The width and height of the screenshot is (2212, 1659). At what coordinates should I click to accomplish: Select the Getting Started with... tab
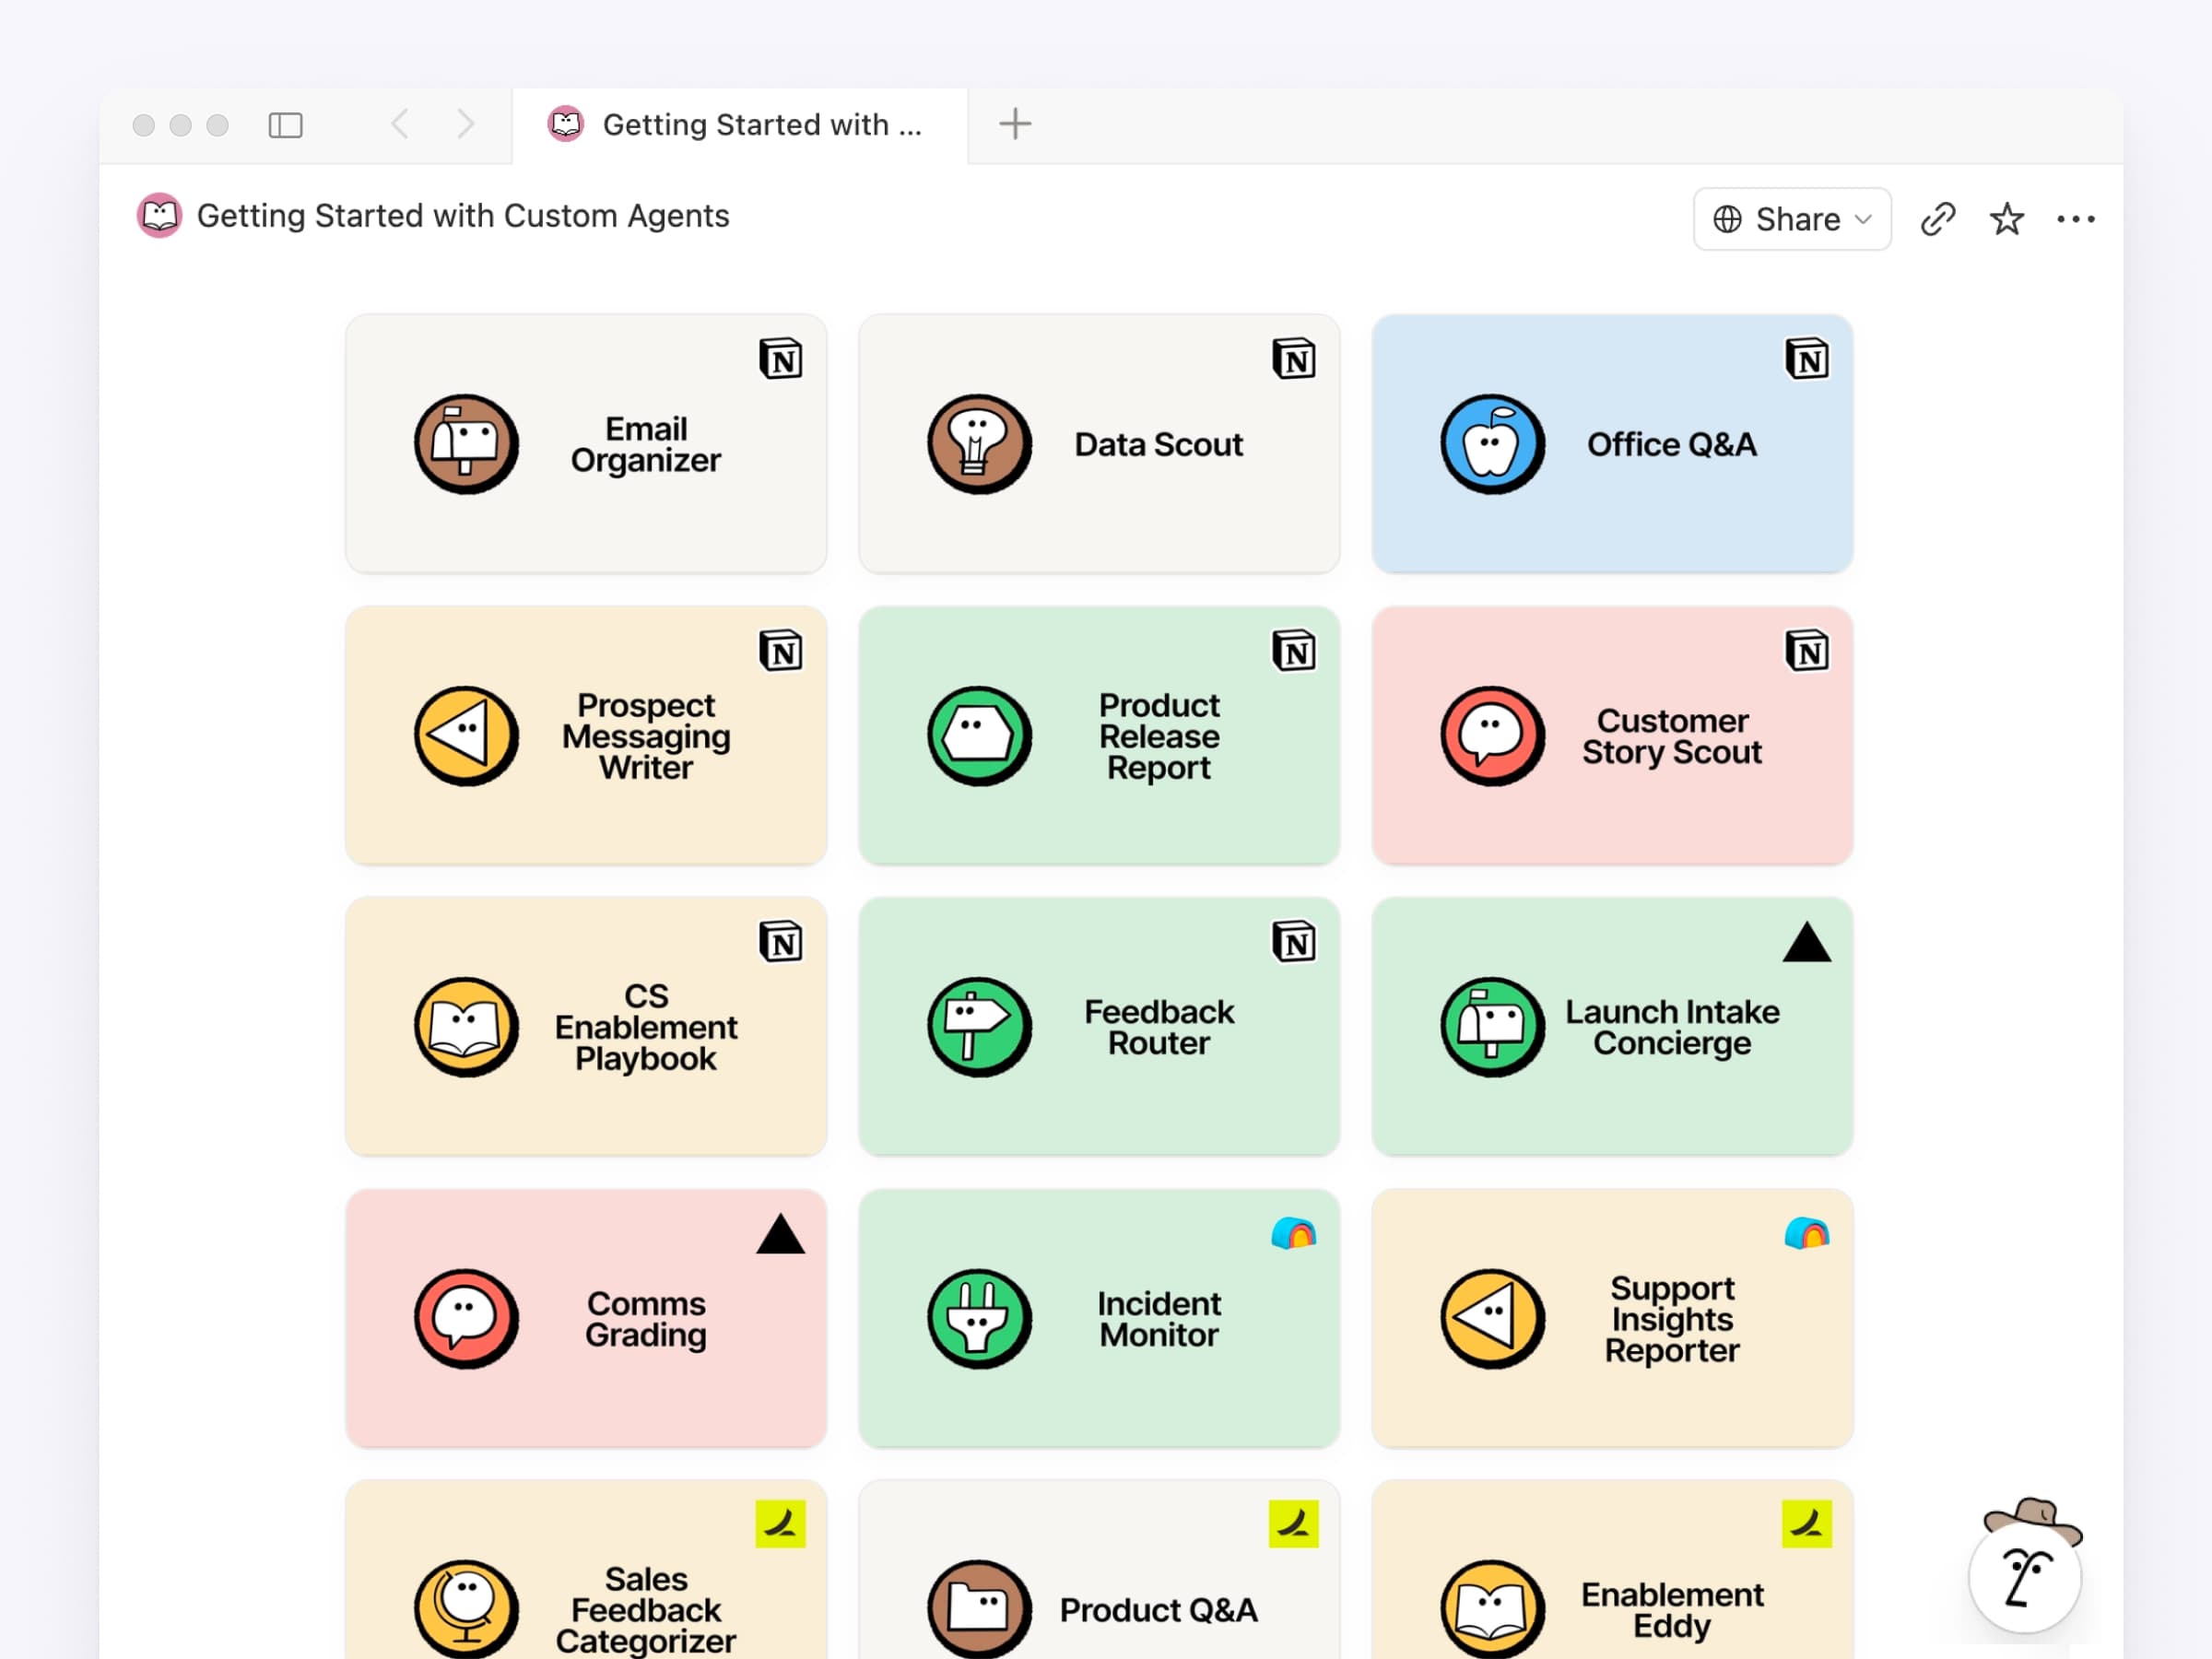(x=739, y=125)
